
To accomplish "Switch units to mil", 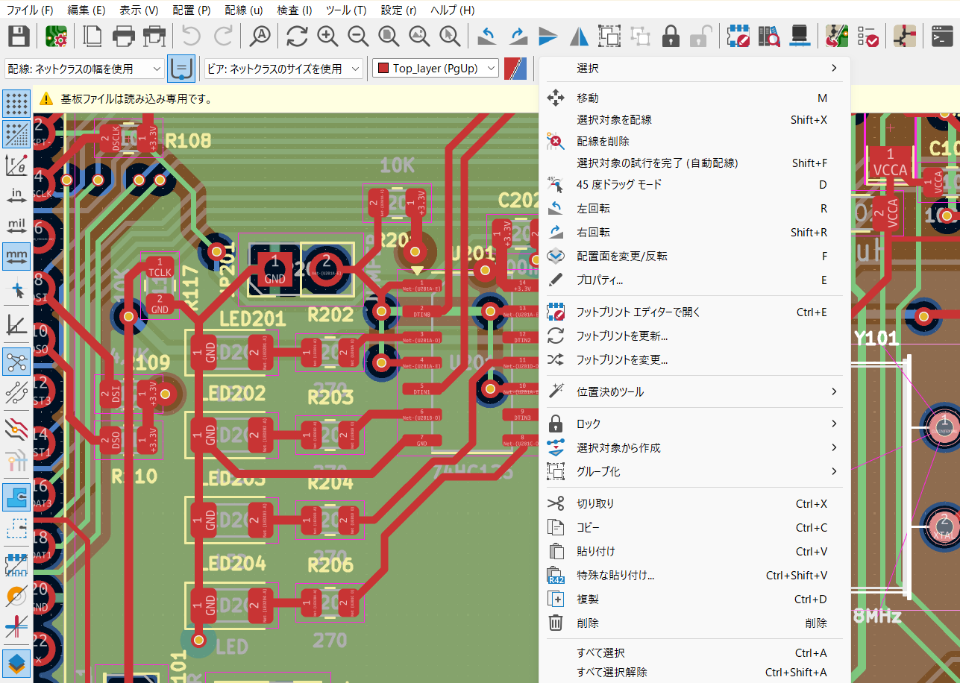I will [x=17, y=226].
